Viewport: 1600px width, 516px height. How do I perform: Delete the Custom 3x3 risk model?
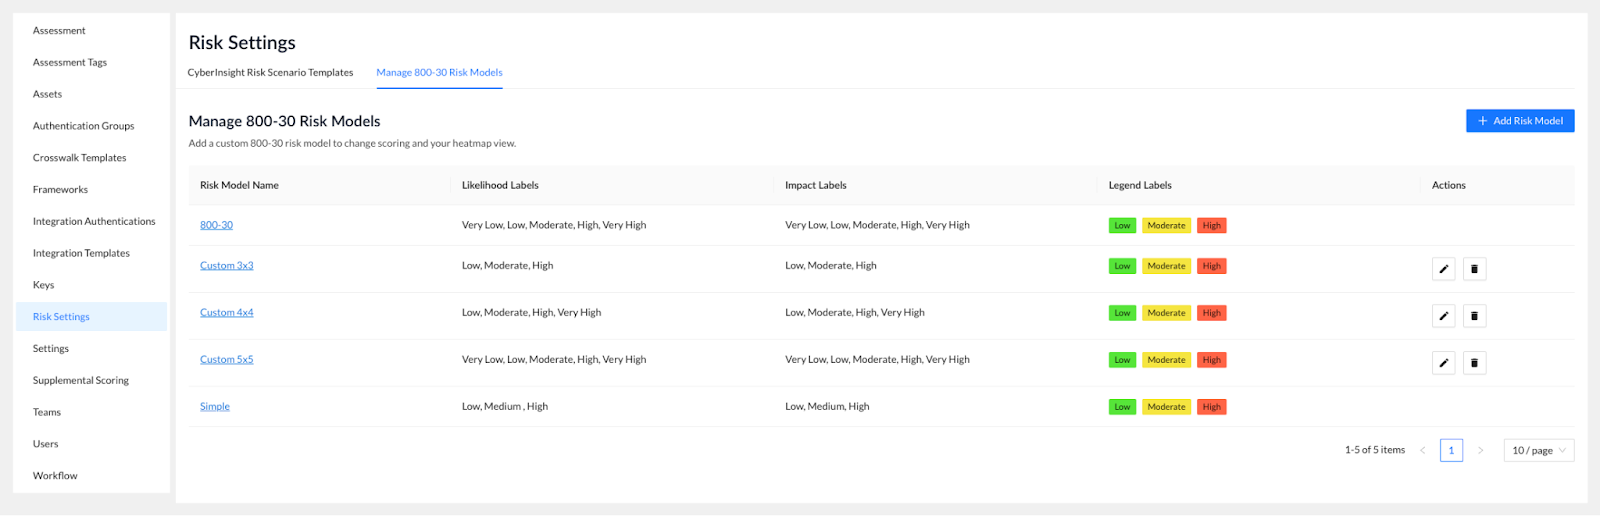(x=1474, y=269)
